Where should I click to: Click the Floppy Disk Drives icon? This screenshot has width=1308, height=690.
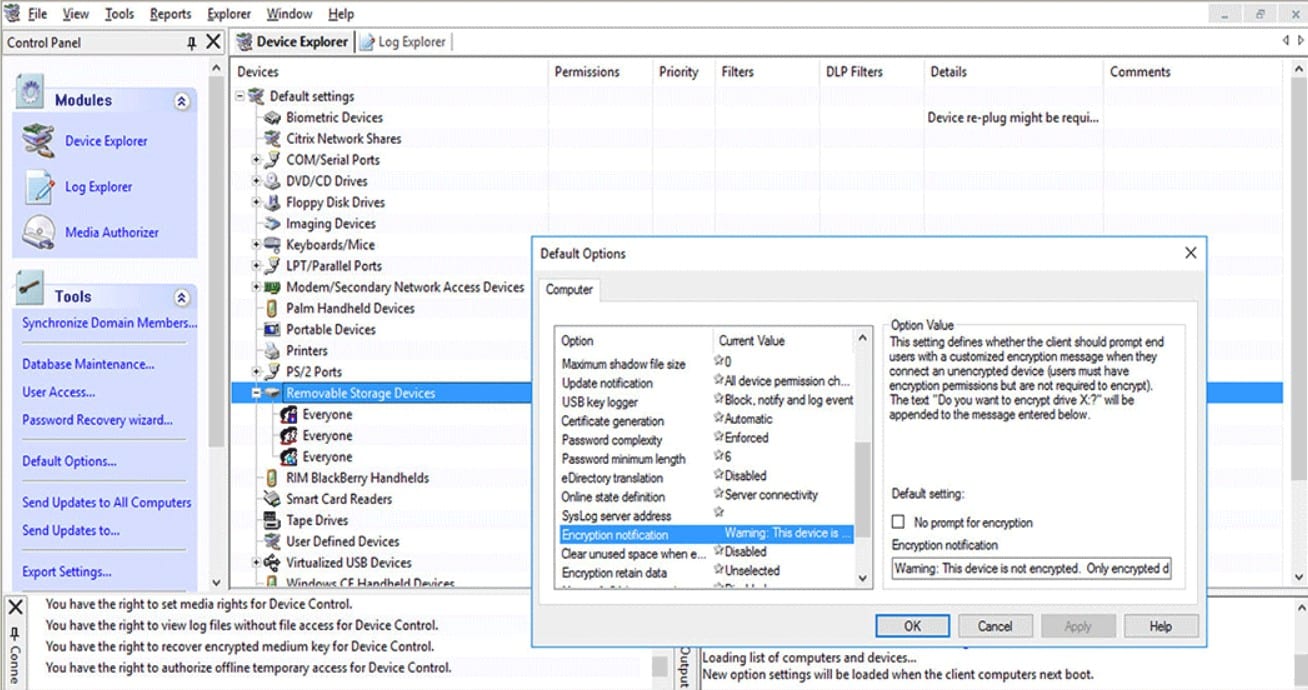(271, 202)
